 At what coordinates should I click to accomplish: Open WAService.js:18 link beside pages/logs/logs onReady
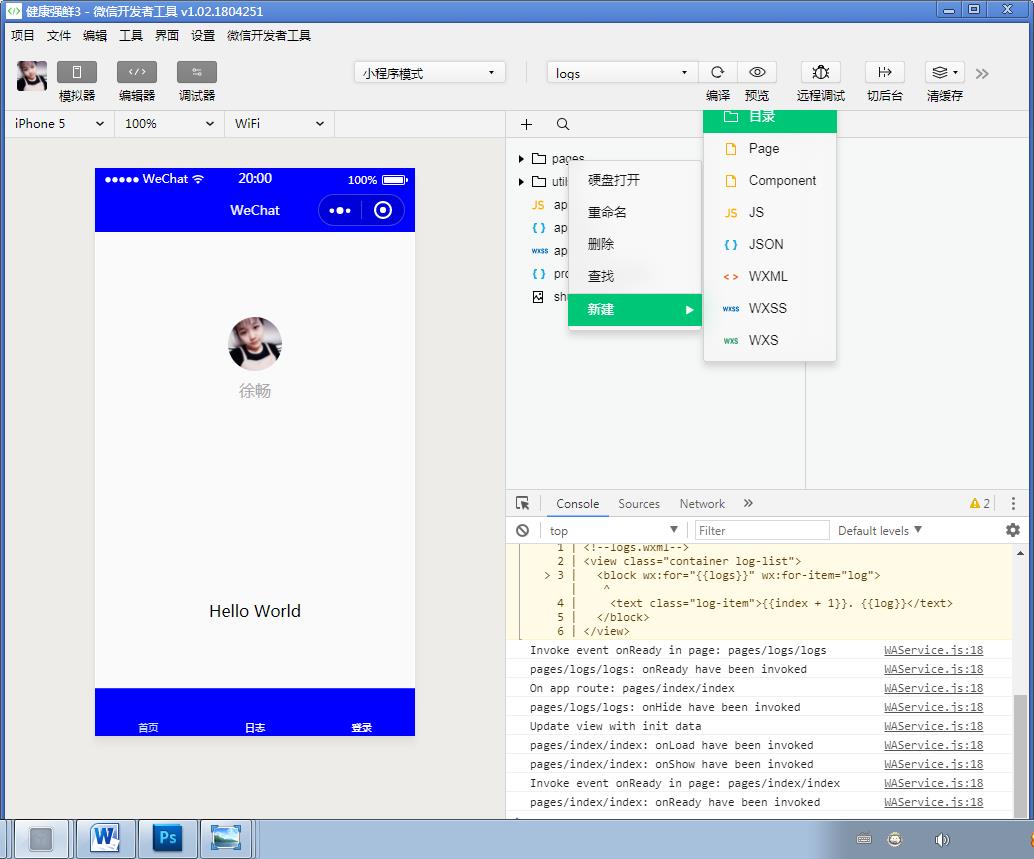(933, 669)
